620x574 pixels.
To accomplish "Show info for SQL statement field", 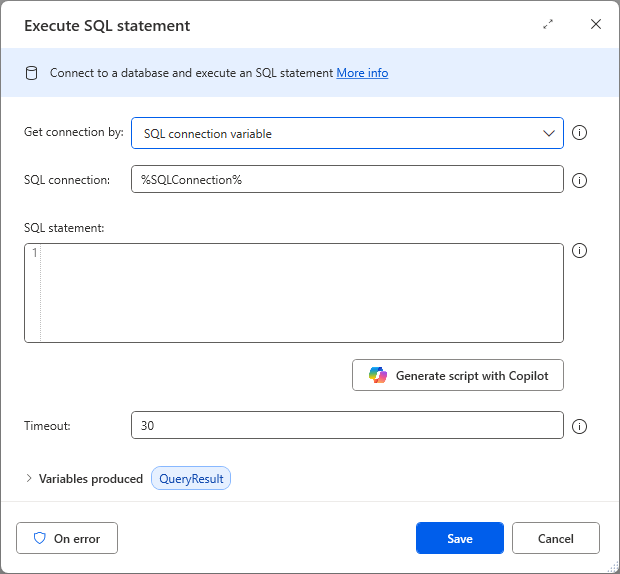I will pyautogui.click(x=579, y=251).
